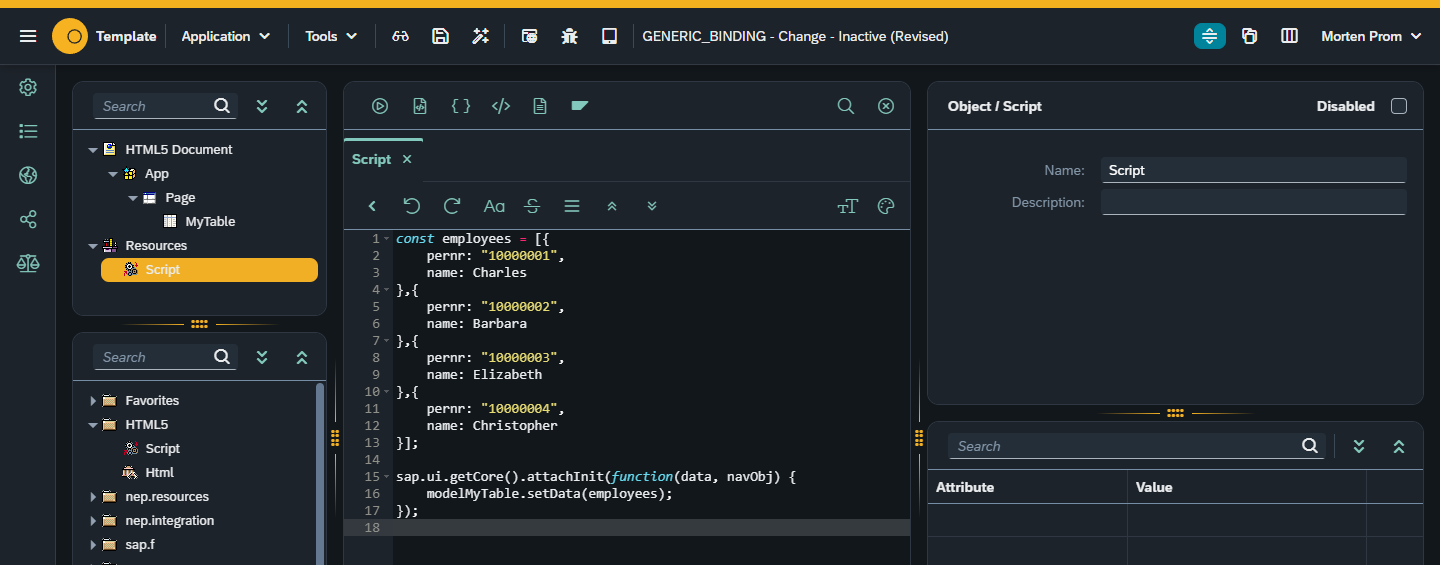The image size is (1440, 565).
Task: Undo the last editor change
Action: tap(411, 206)
